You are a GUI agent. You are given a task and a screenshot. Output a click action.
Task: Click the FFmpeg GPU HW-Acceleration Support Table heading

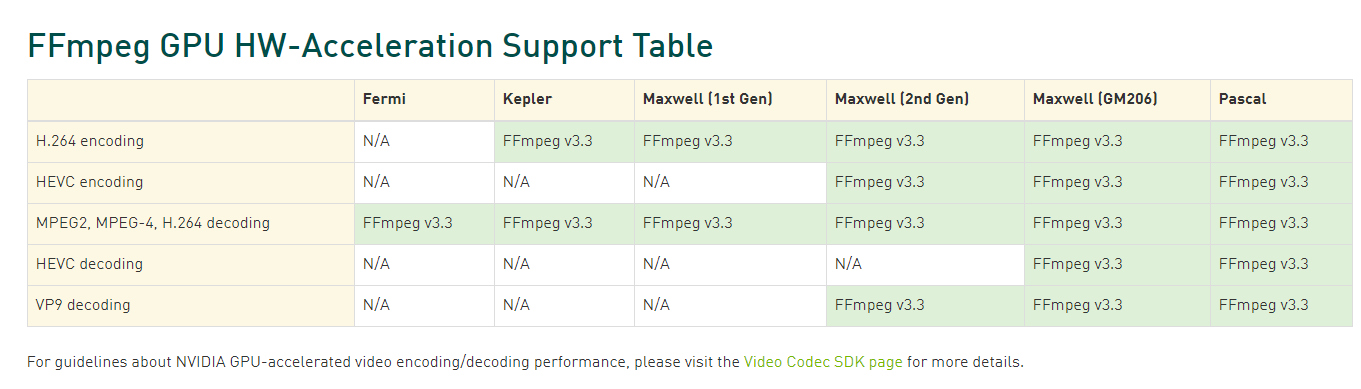(x=370, y=46)
